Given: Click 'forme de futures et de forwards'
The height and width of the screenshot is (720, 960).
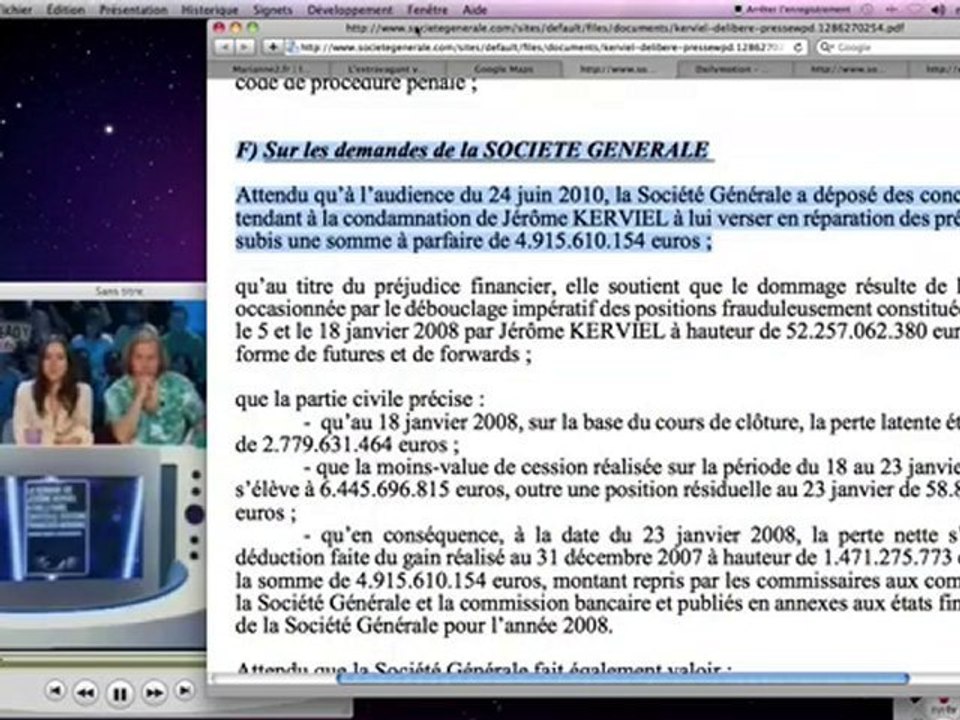Looking at the screenshot, I should pos(377,354).
